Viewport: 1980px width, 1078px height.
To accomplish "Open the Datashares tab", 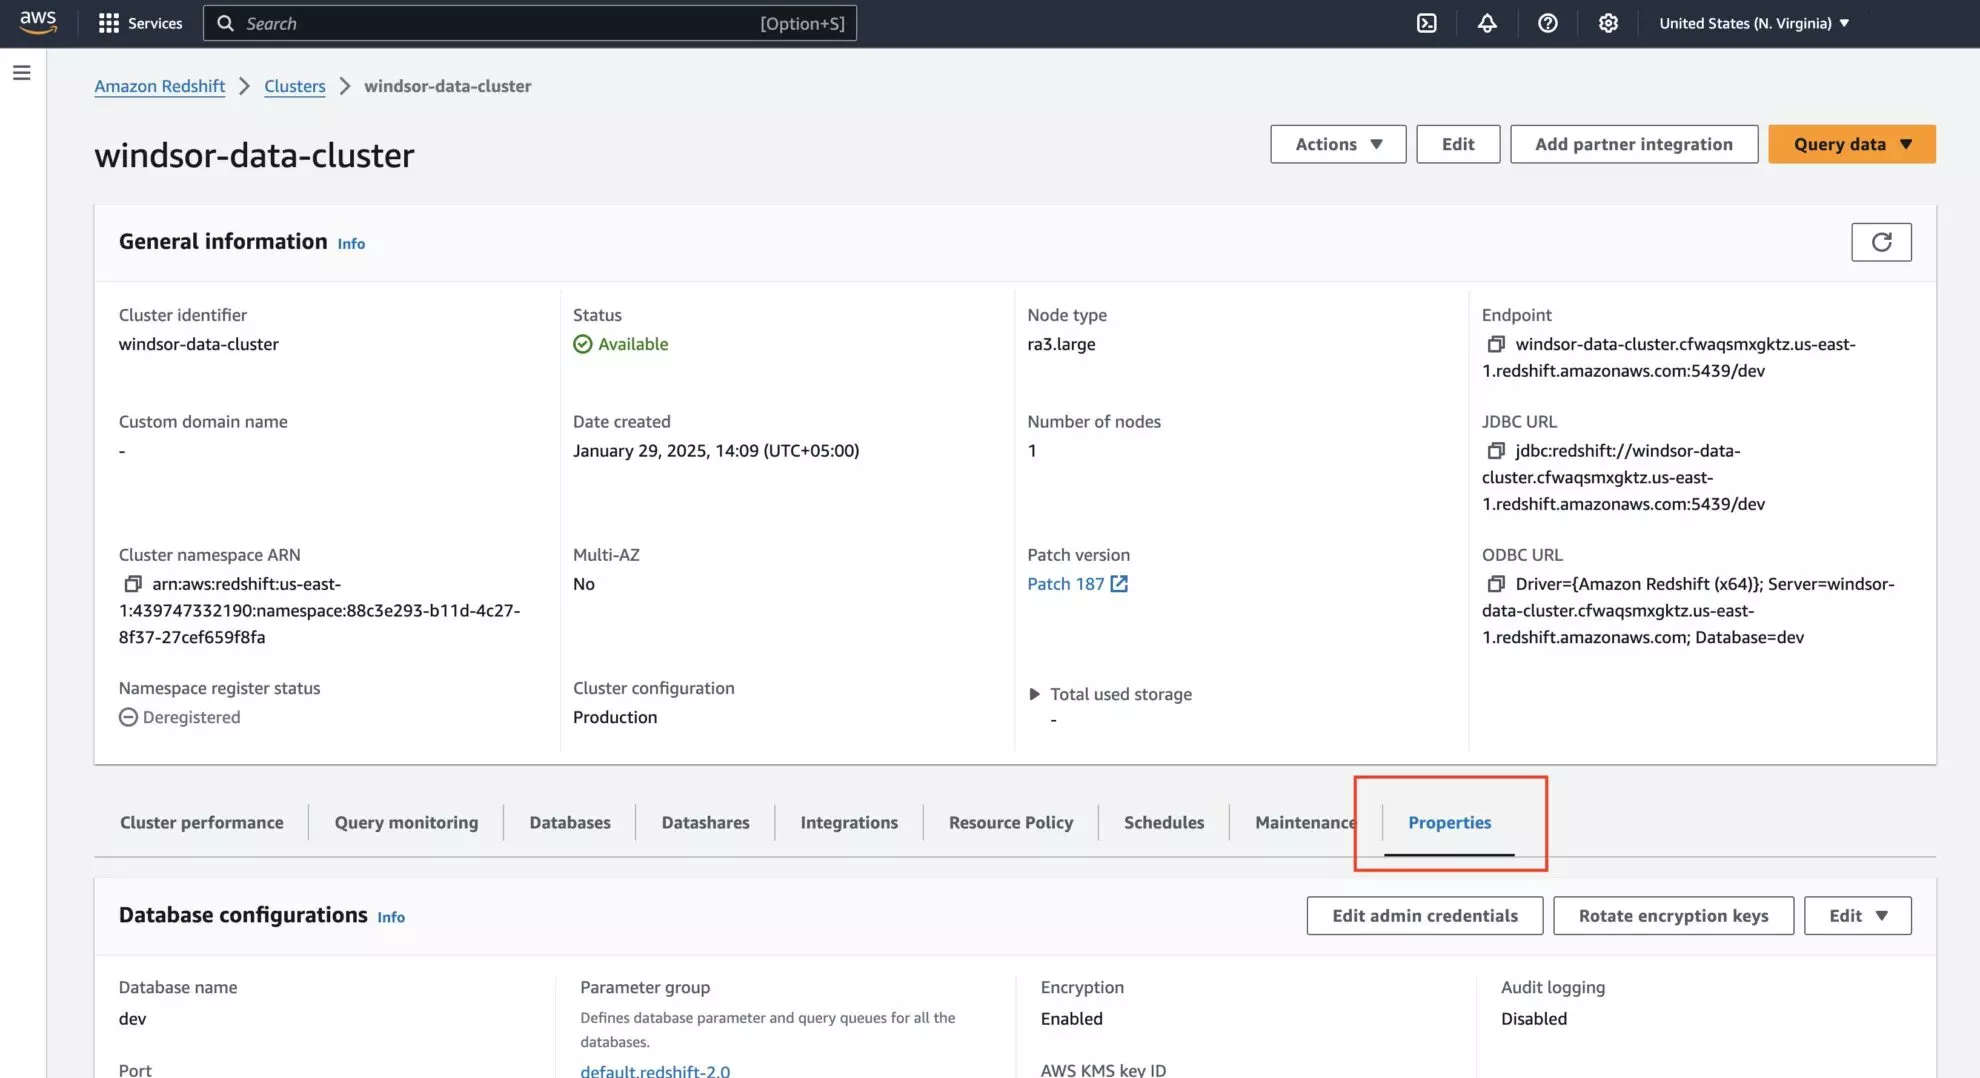I will (x=705, y=823).
